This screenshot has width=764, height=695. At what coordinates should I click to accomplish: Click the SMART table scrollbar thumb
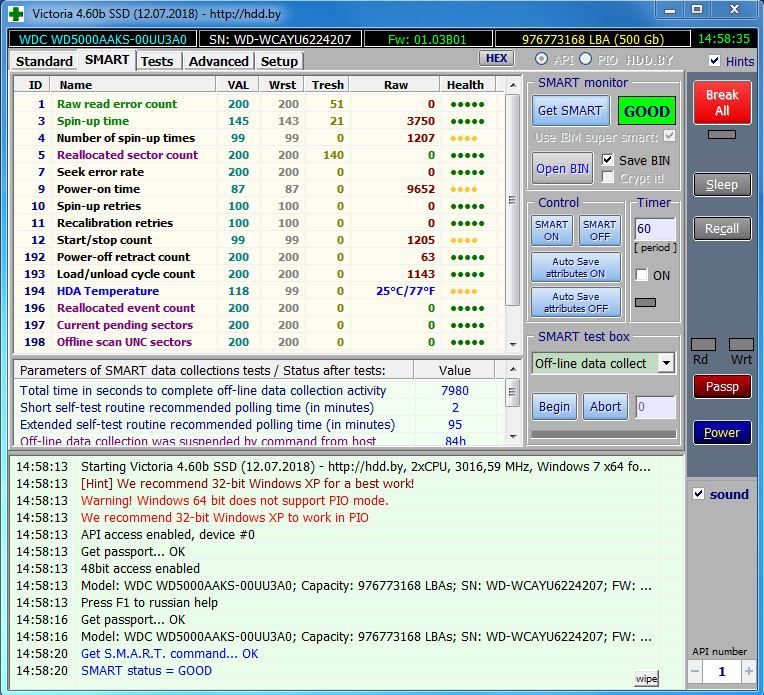(x=512, y=200)
